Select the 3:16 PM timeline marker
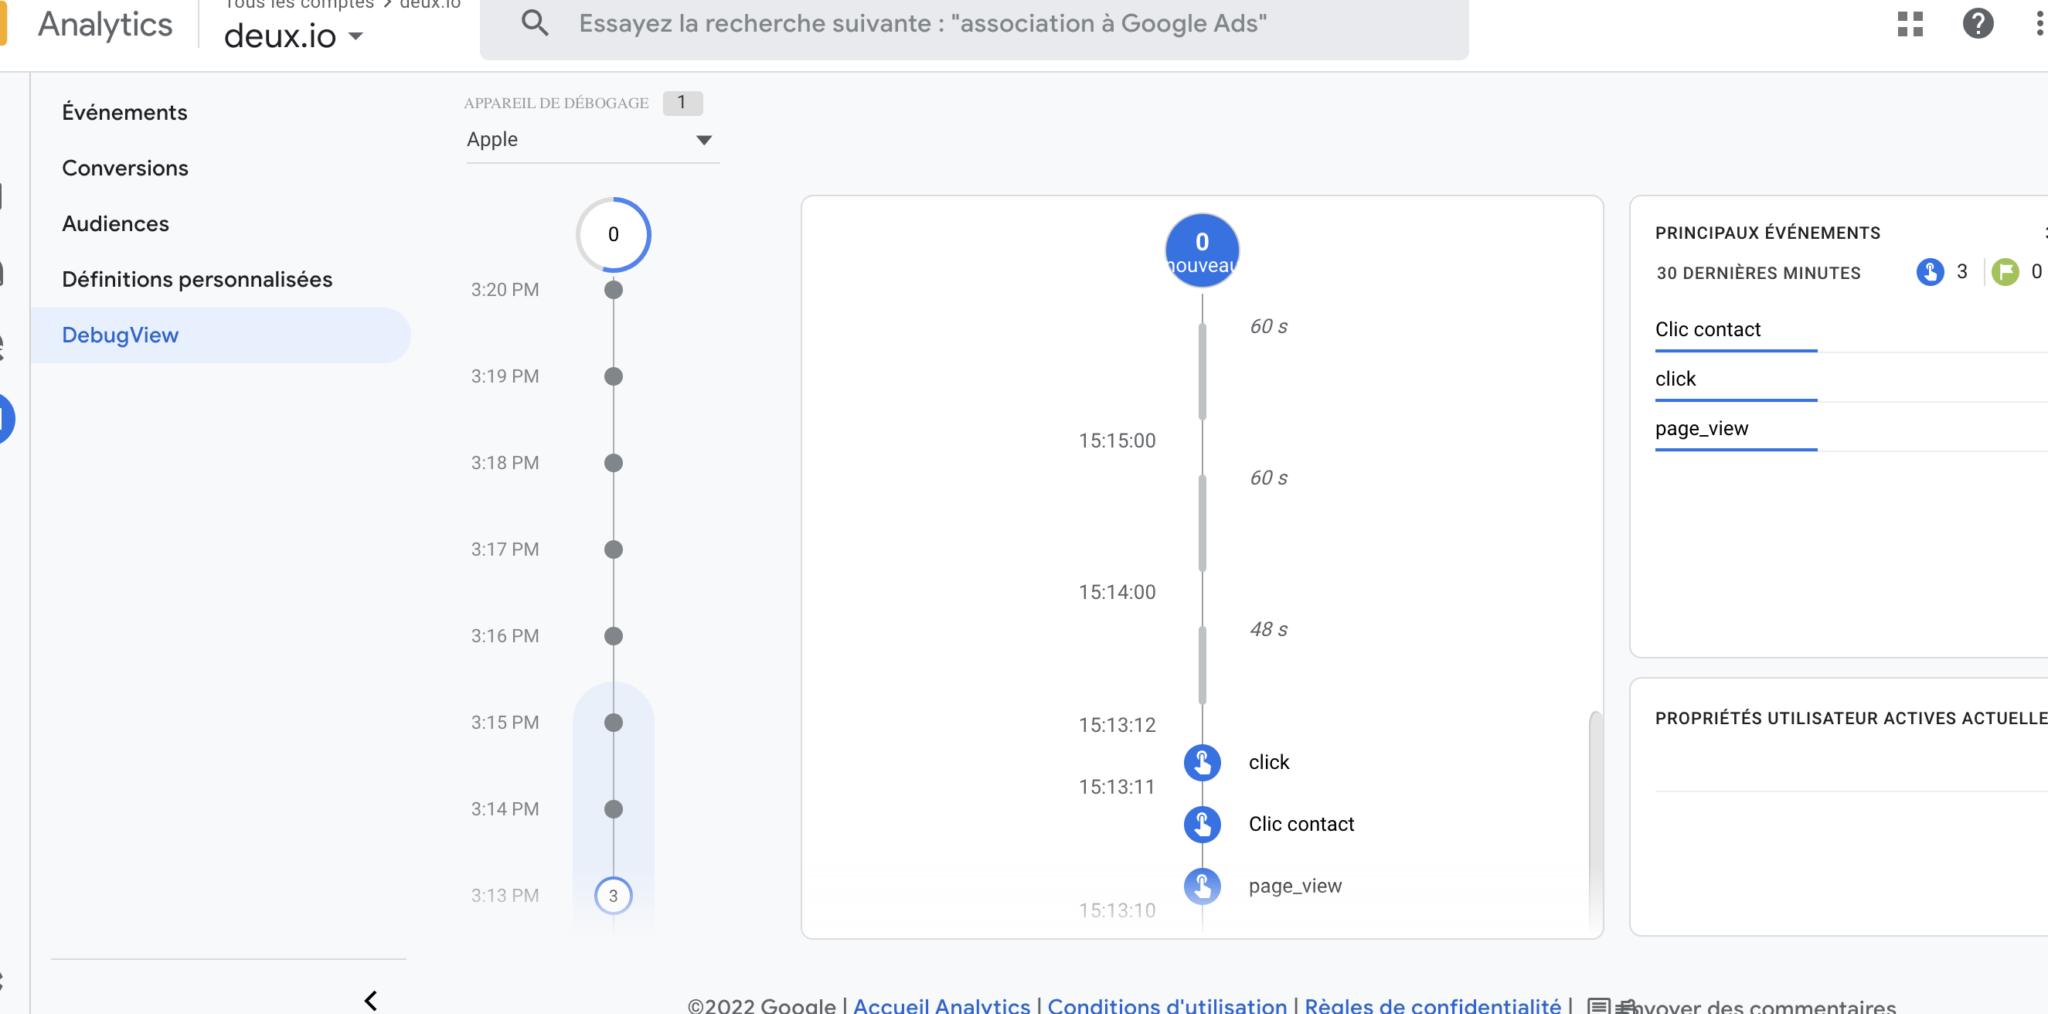The height and width of the screenshot is (1014, 2048). 614,636
